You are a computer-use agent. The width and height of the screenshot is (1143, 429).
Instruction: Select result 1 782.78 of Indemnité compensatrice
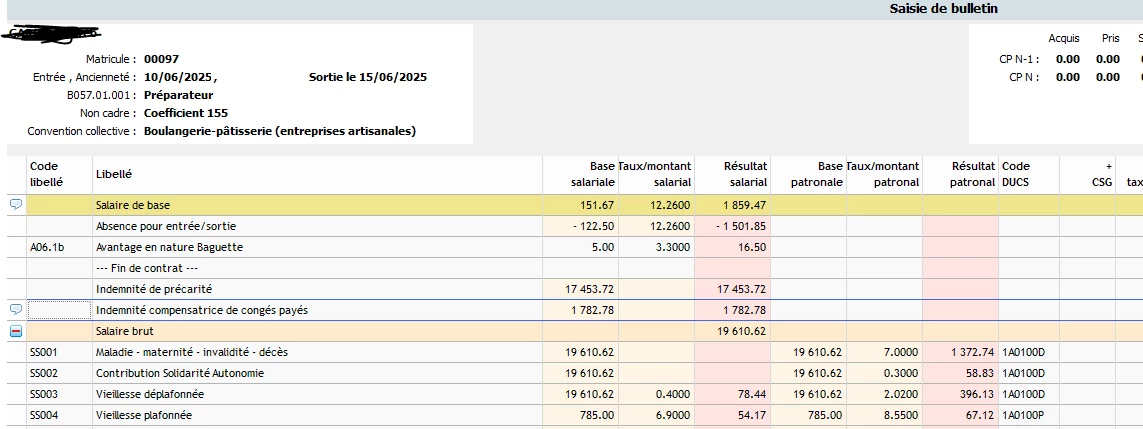pos(732,310)
